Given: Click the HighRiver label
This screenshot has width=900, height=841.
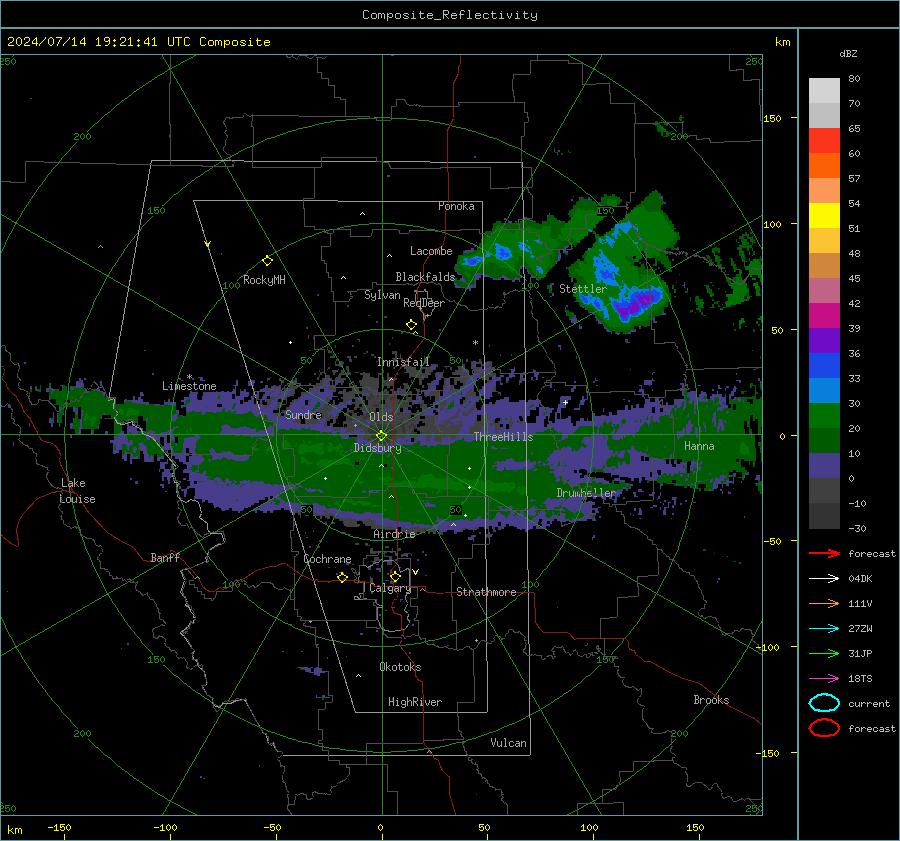Looking at the screenshot, I should [415, 702].
